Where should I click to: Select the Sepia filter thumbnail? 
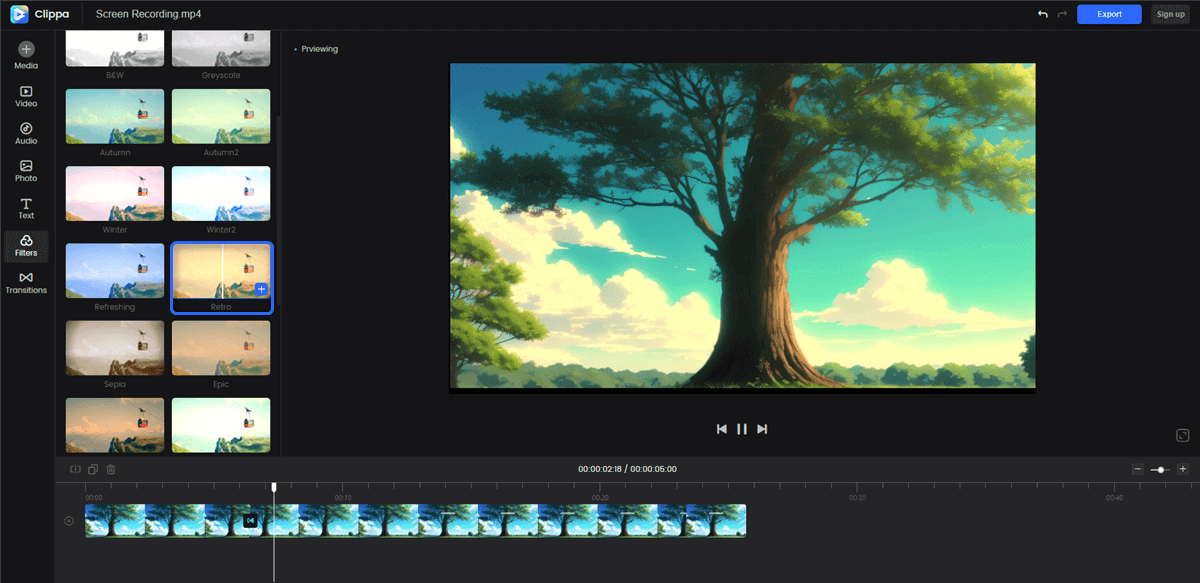coord(115,348)
